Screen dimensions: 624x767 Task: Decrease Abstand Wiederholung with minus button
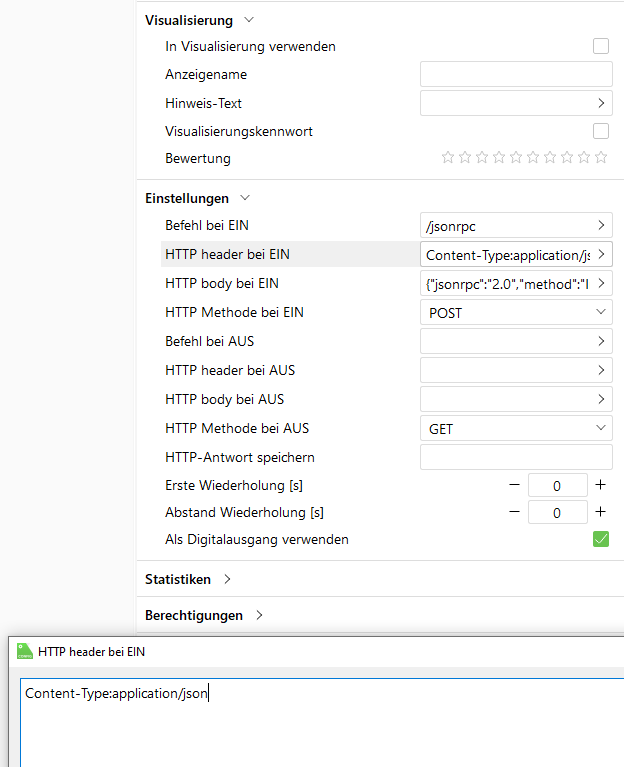pos(514,513)
